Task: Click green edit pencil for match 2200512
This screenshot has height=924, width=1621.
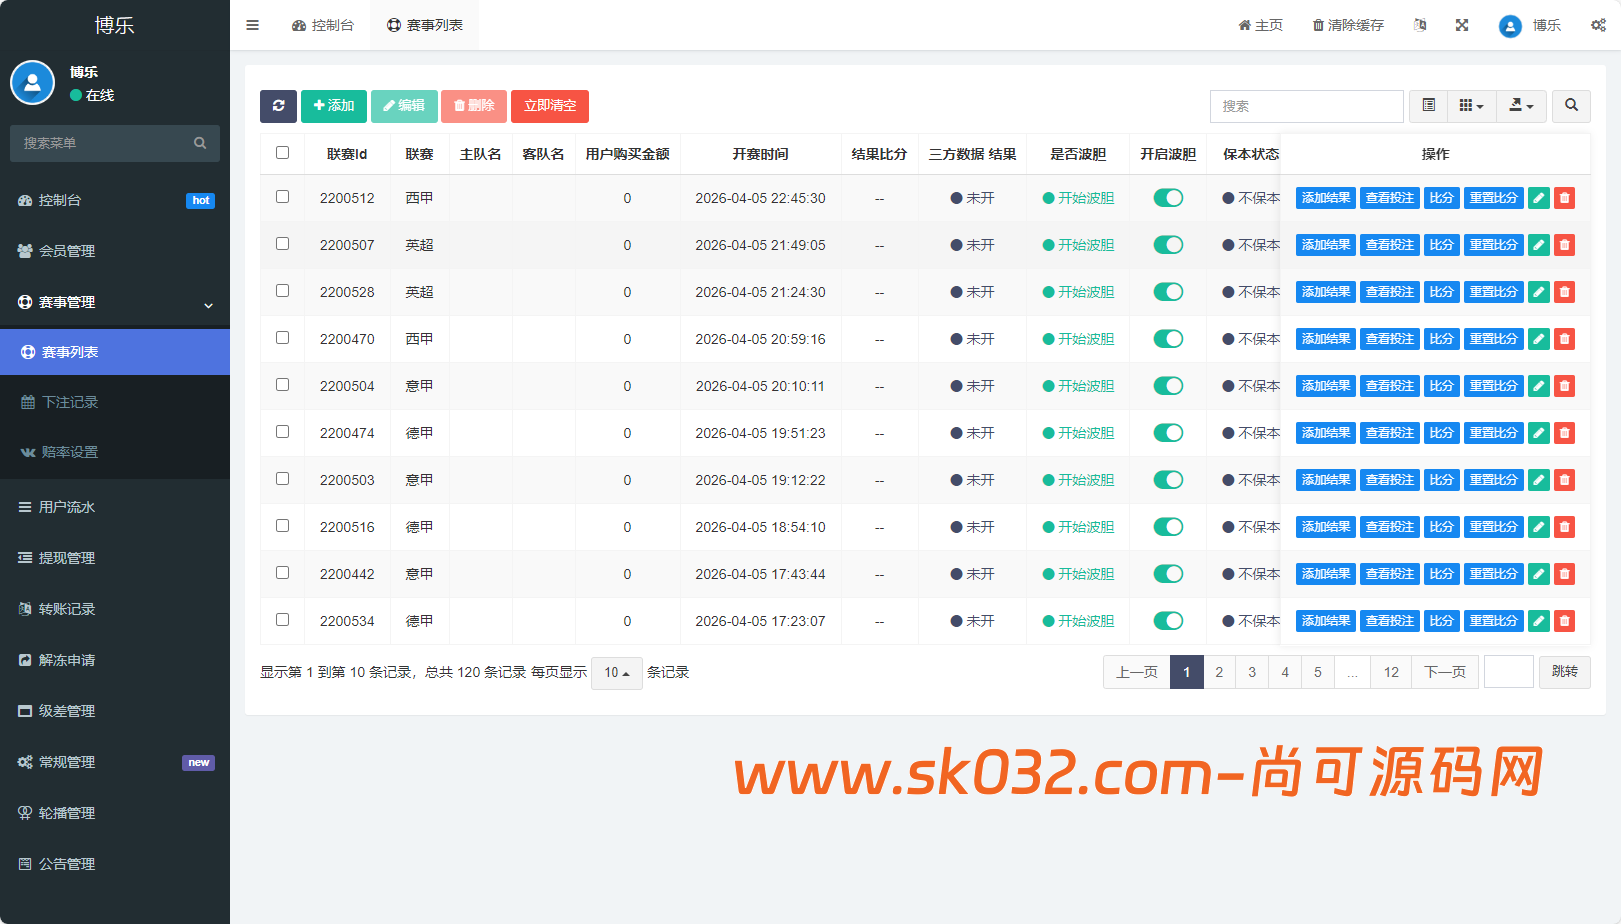Action: [x=1539, y=198]
